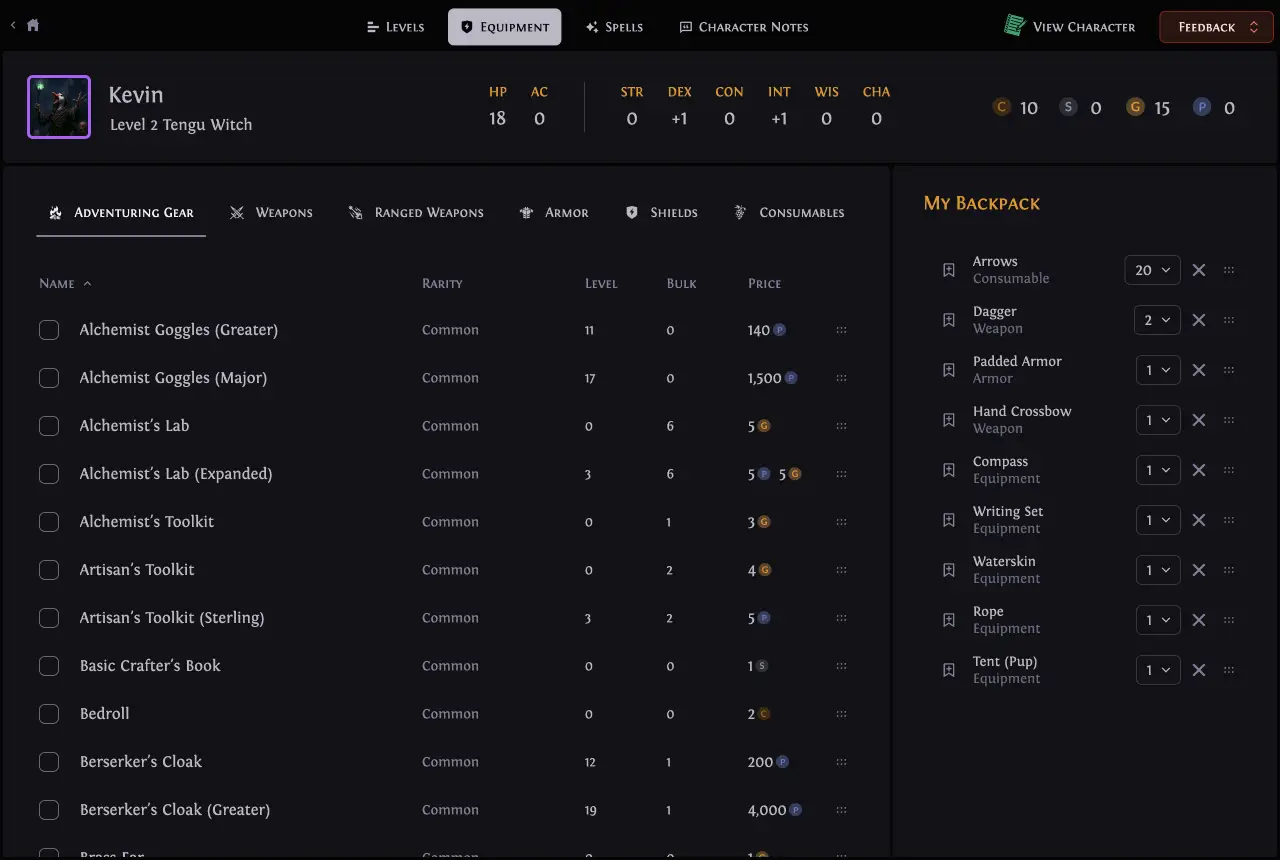This screenshot has height=860, width=1280.
Task: Click the home icon in top bar
Action: tap(33, 26)
